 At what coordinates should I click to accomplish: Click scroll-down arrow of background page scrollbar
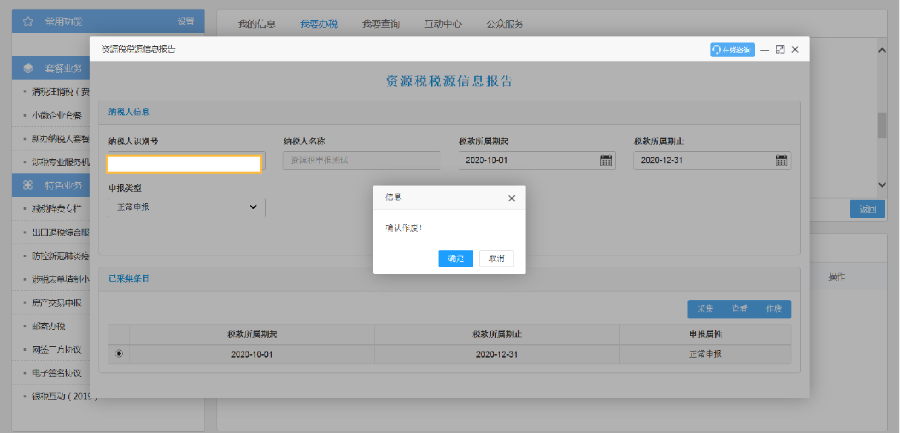(x=882, y=184)
